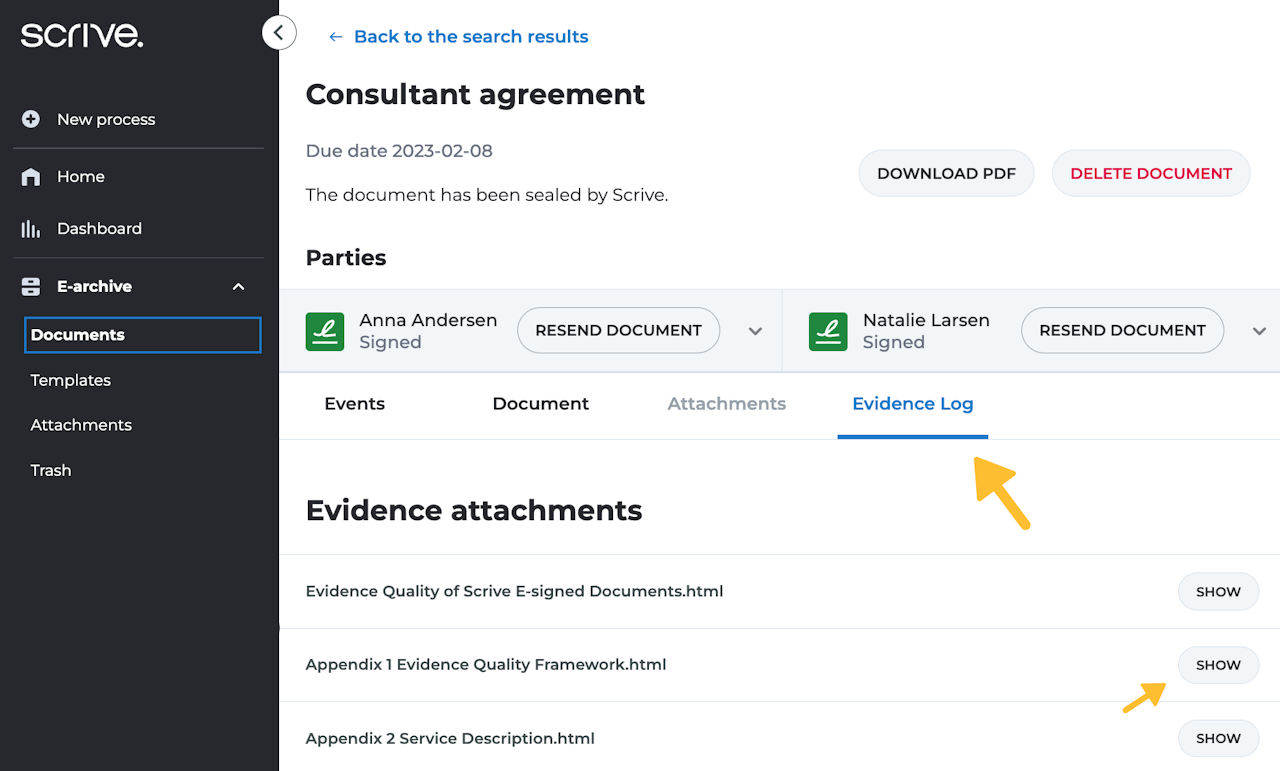1280x771 pixels.
Task: Switch to the Events tab
Action: click(x=354, y=404)
